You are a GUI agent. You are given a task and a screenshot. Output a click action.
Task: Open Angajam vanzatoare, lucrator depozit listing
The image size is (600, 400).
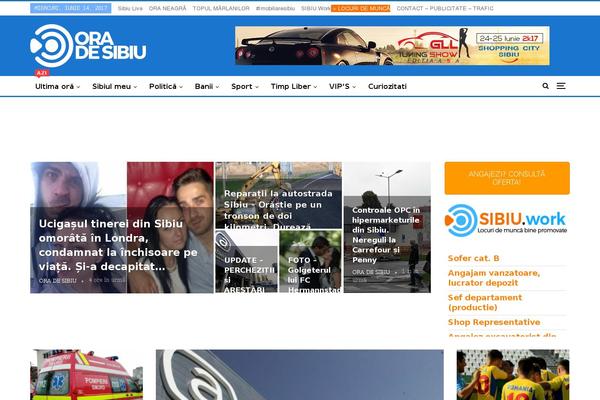494,278
